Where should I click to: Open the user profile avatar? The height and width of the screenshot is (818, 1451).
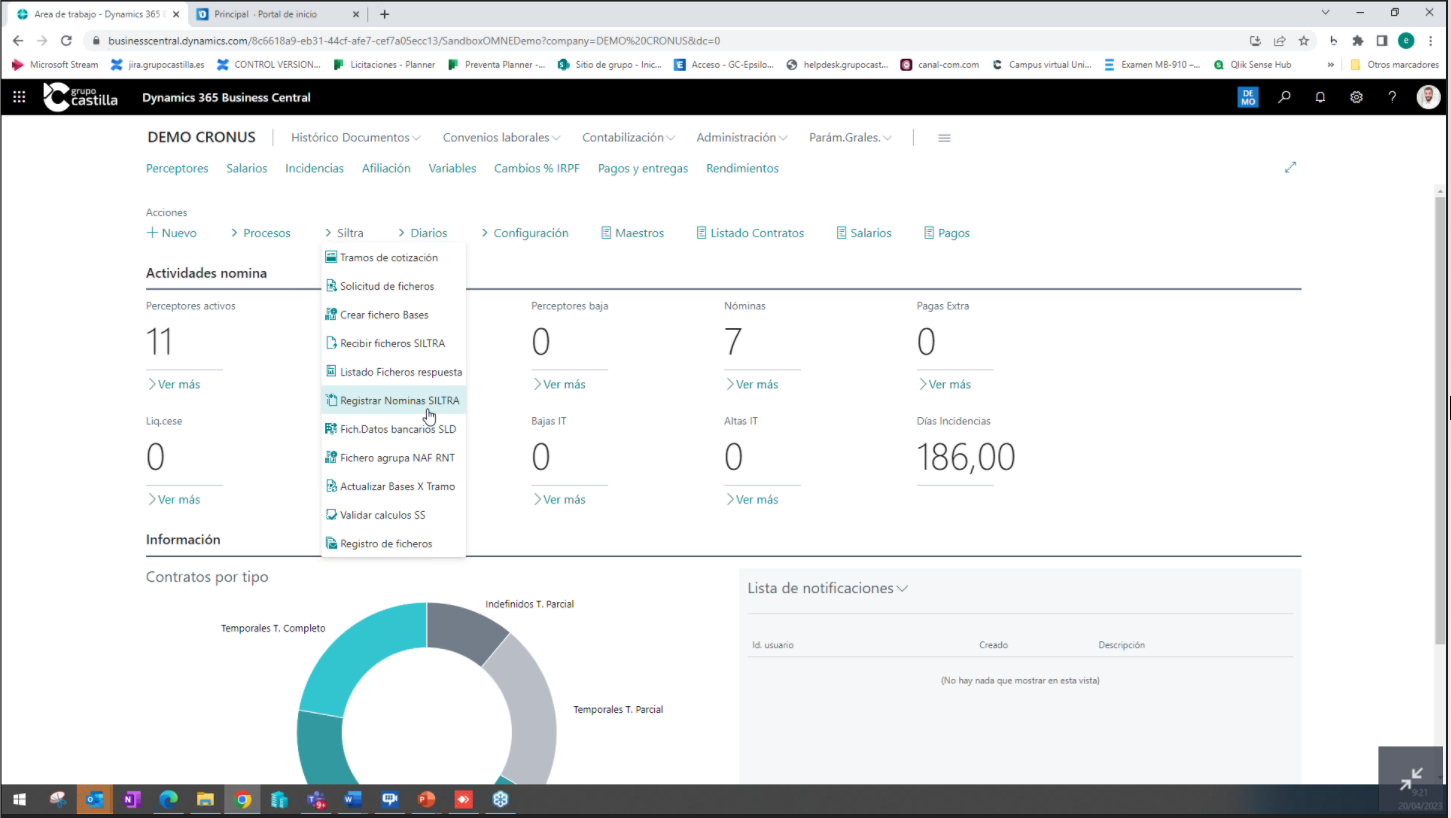pyautogui.click(x=1428, y=97)
